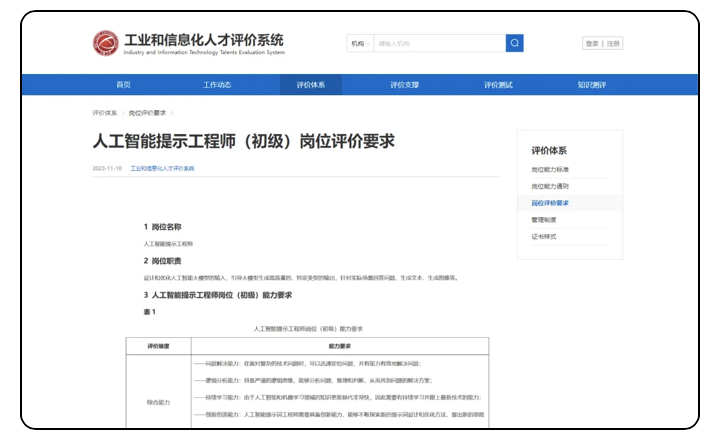Open the 机构 search type dropdown
Image resolution: width=712 pixels, height=440 pixels.
pos(359,44)
